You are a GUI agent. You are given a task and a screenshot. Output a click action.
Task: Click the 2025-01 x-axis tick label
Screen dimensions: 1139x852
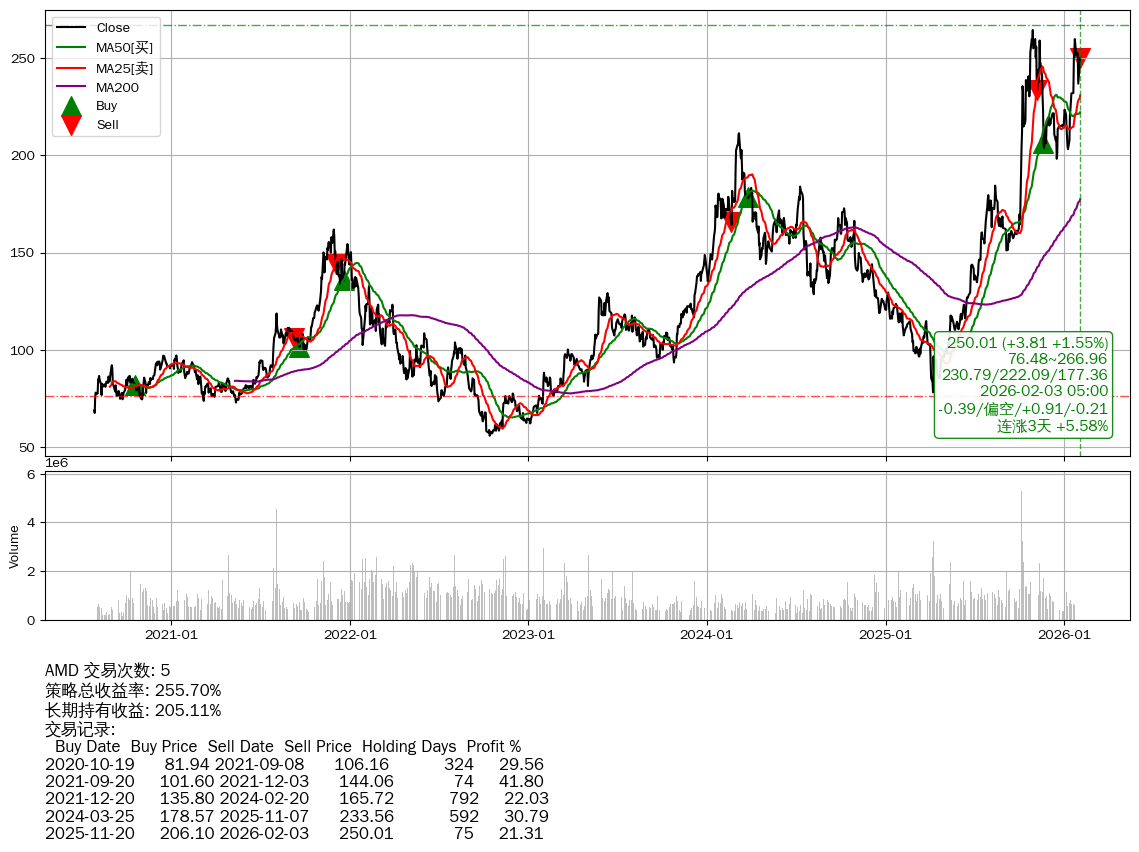coord(886,634)
